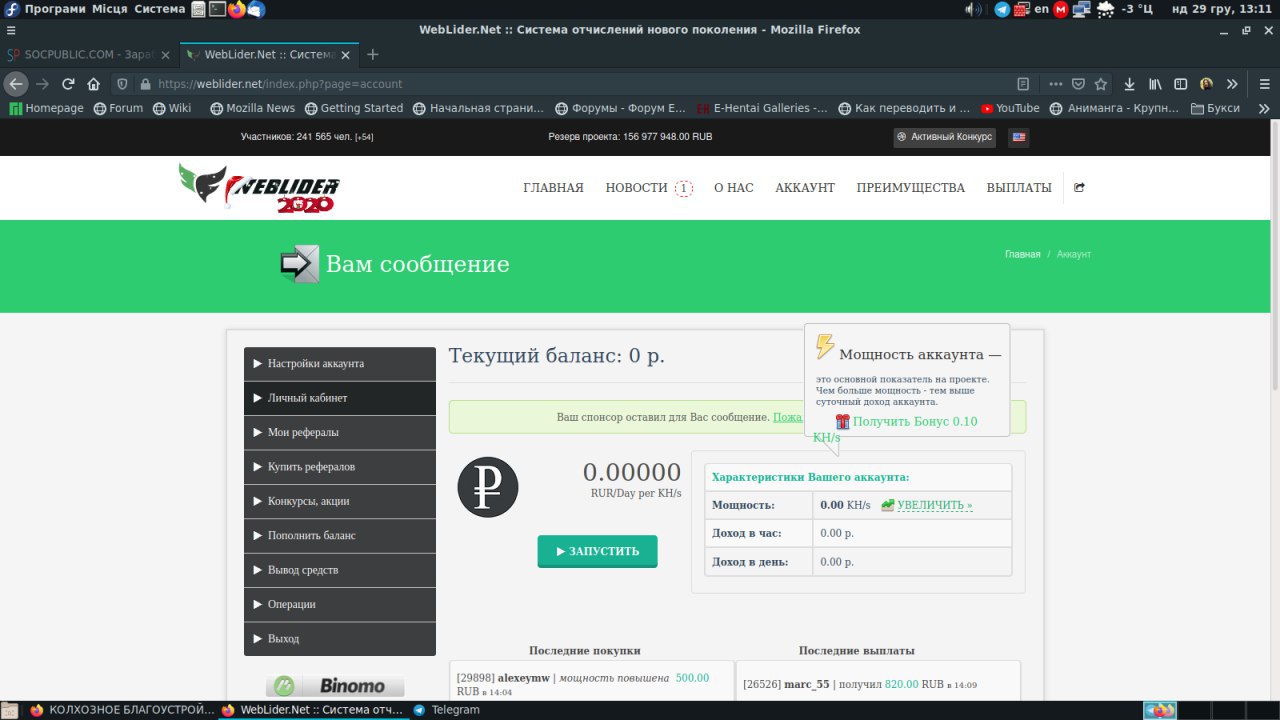
Task: Click the Активный Конкурс button
Action: coord(944,137)
